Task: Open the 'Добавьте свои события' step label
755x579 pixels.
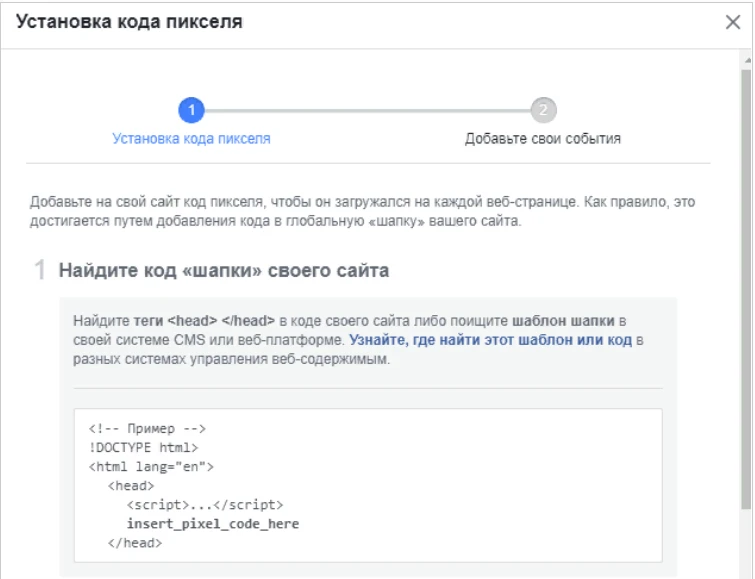Action: pyautogui.click(x=543, y=139)
